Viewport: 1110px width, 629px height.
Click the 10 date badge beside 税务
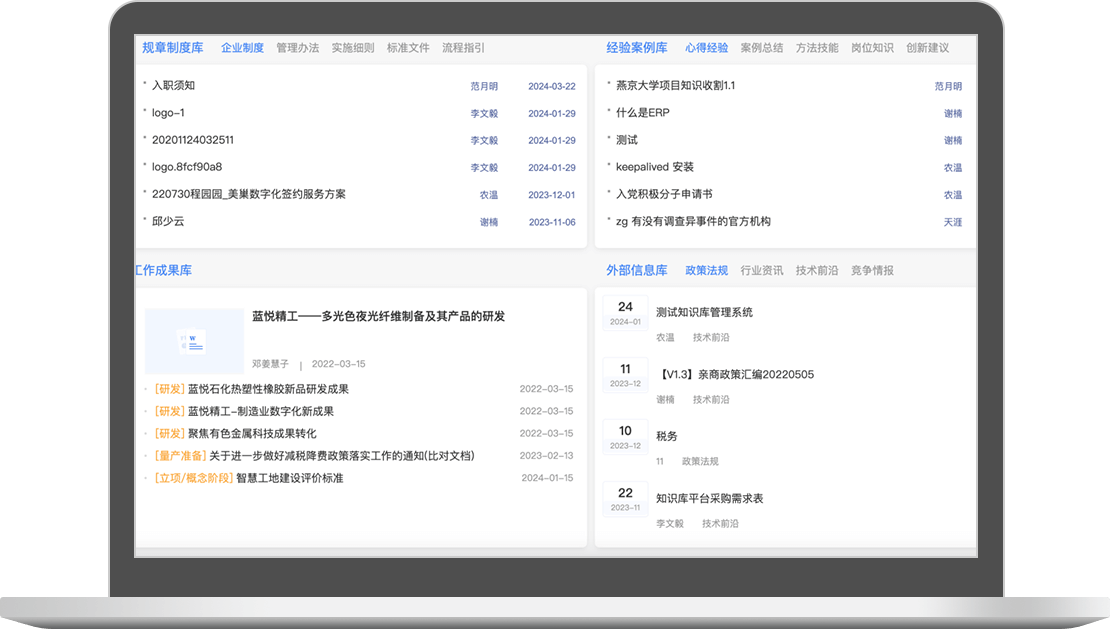[x=625, y=436]
